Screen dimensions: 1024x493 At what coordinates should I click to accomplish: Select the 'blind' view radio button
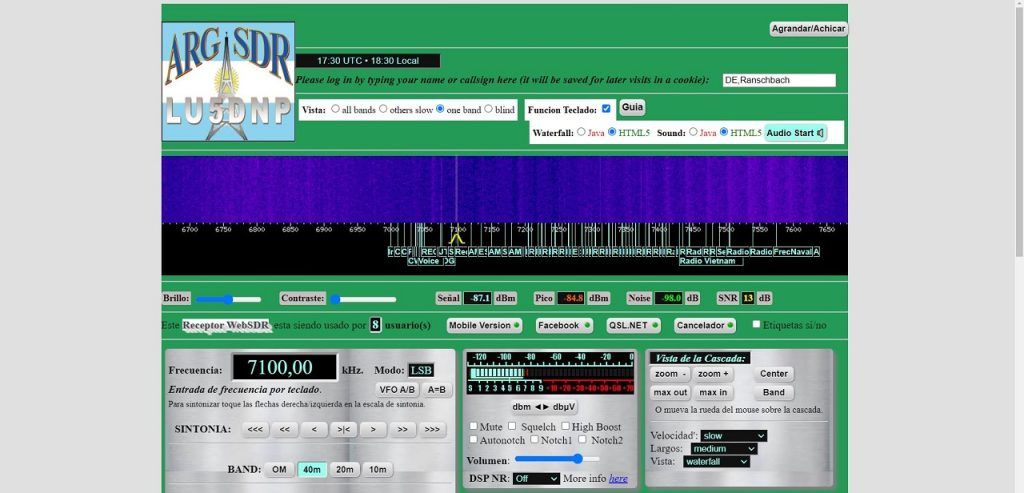488,109
